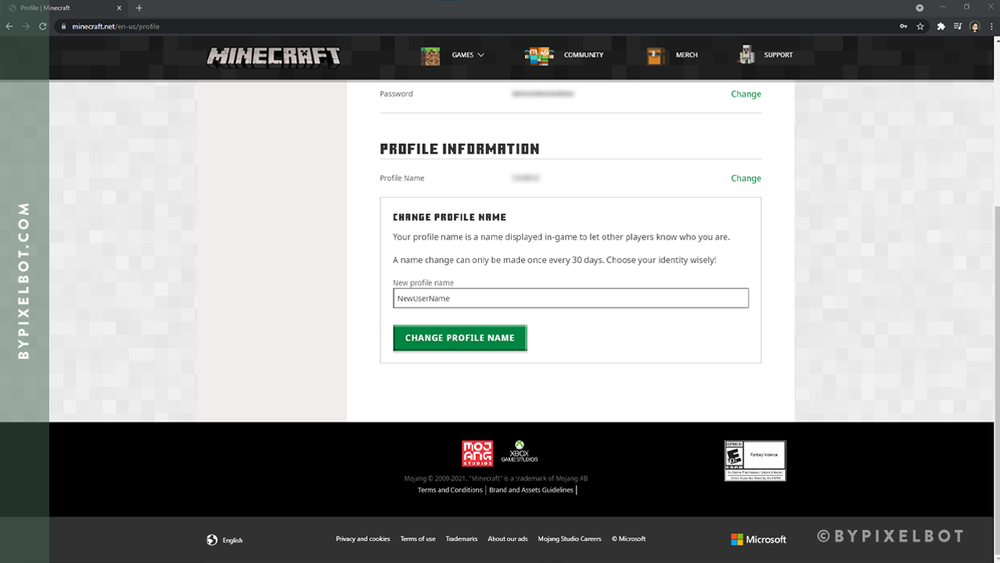Click the address bar URL
Viewport: 1000px width, 563px height.
tap(115, 26)
